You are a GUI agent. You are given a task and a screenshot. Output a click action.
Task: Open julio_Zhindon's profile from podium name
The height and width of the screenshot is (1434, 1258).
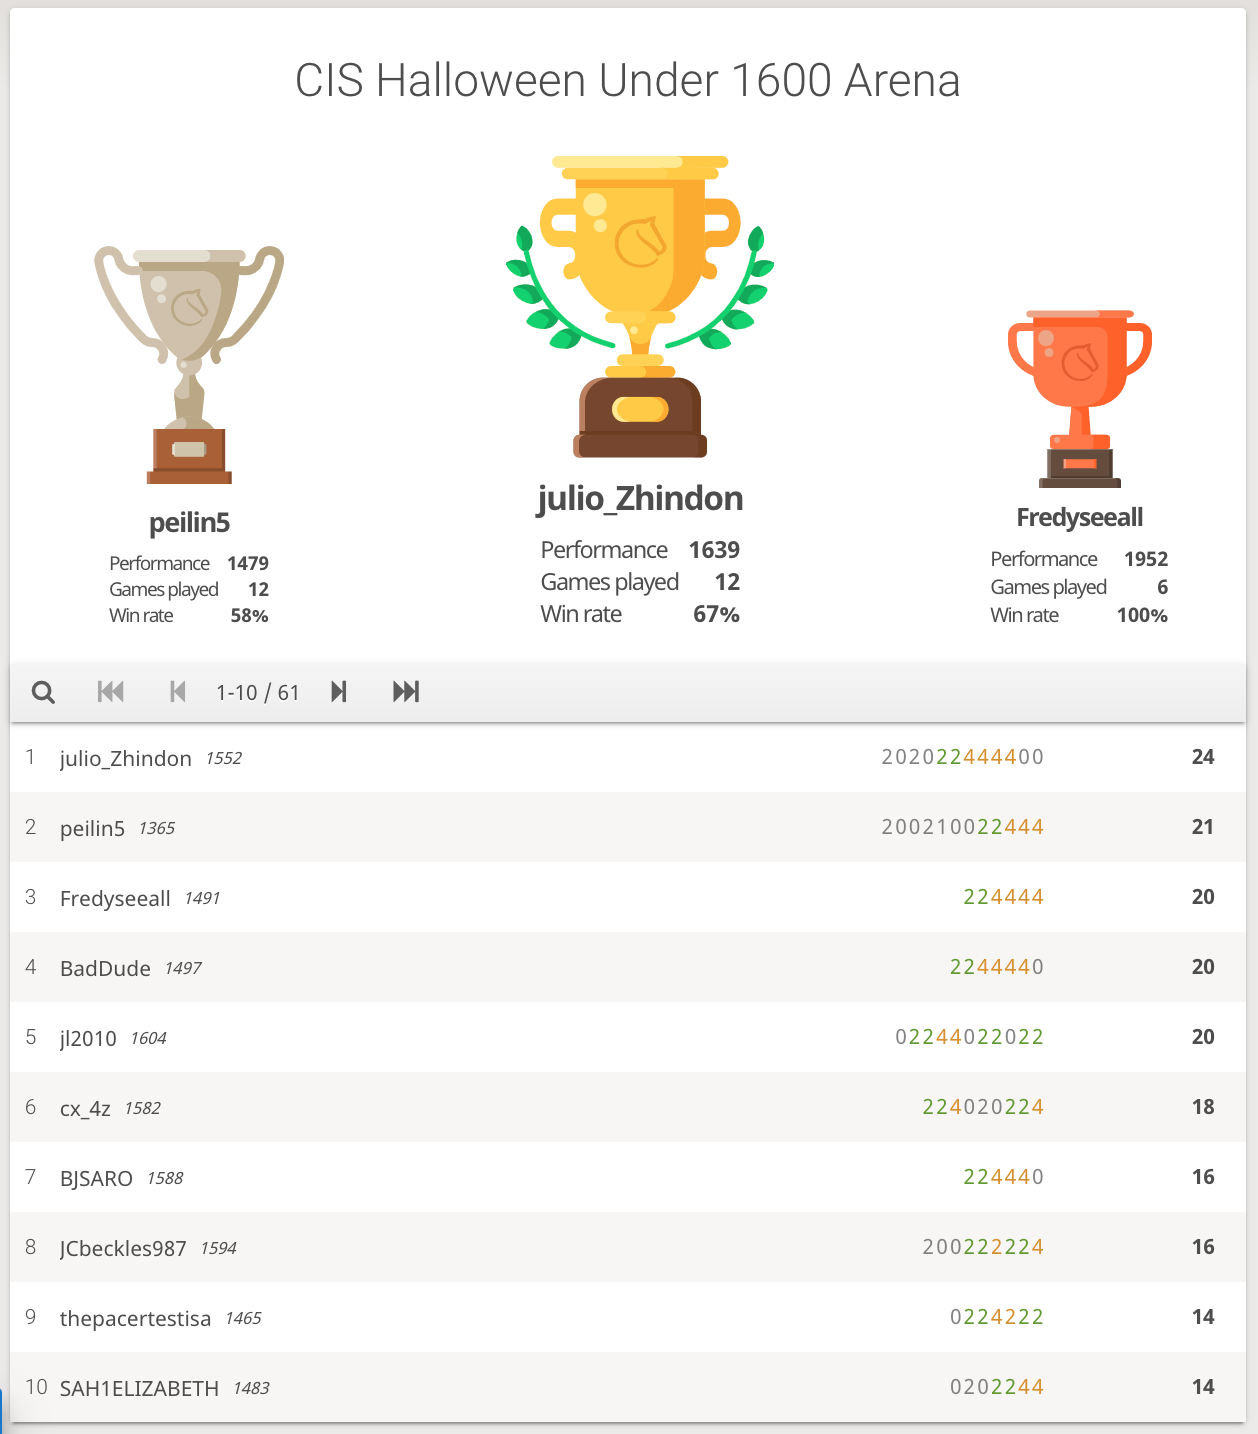640,498
